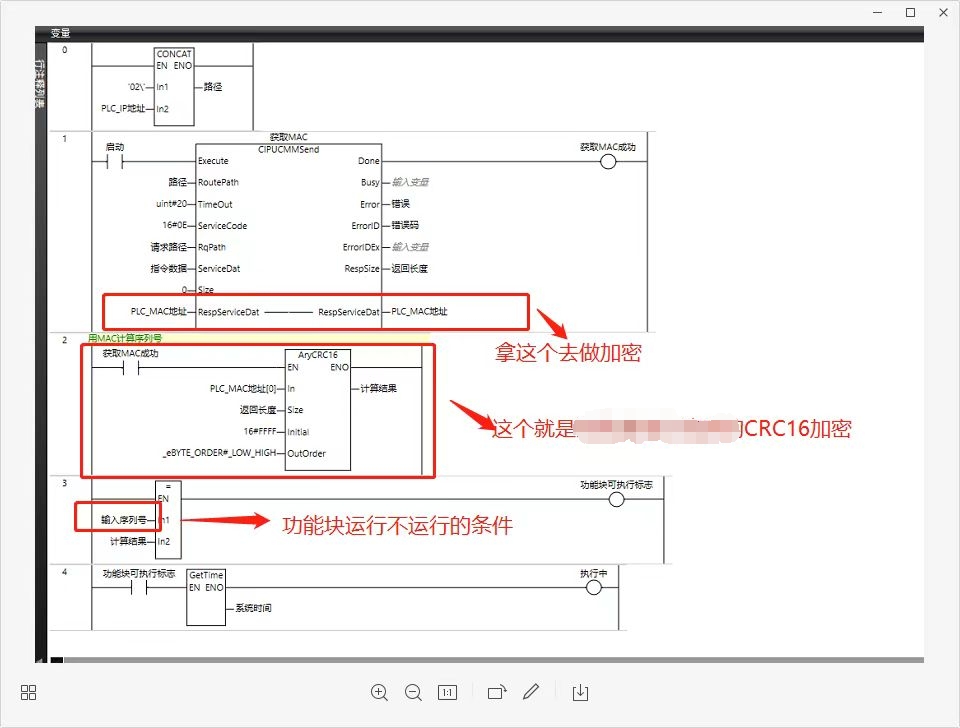The height and width of the screenshot is (728, 960).
Task: Save the image with download icon
Action: pyautogui.click(x=581, y=692)
